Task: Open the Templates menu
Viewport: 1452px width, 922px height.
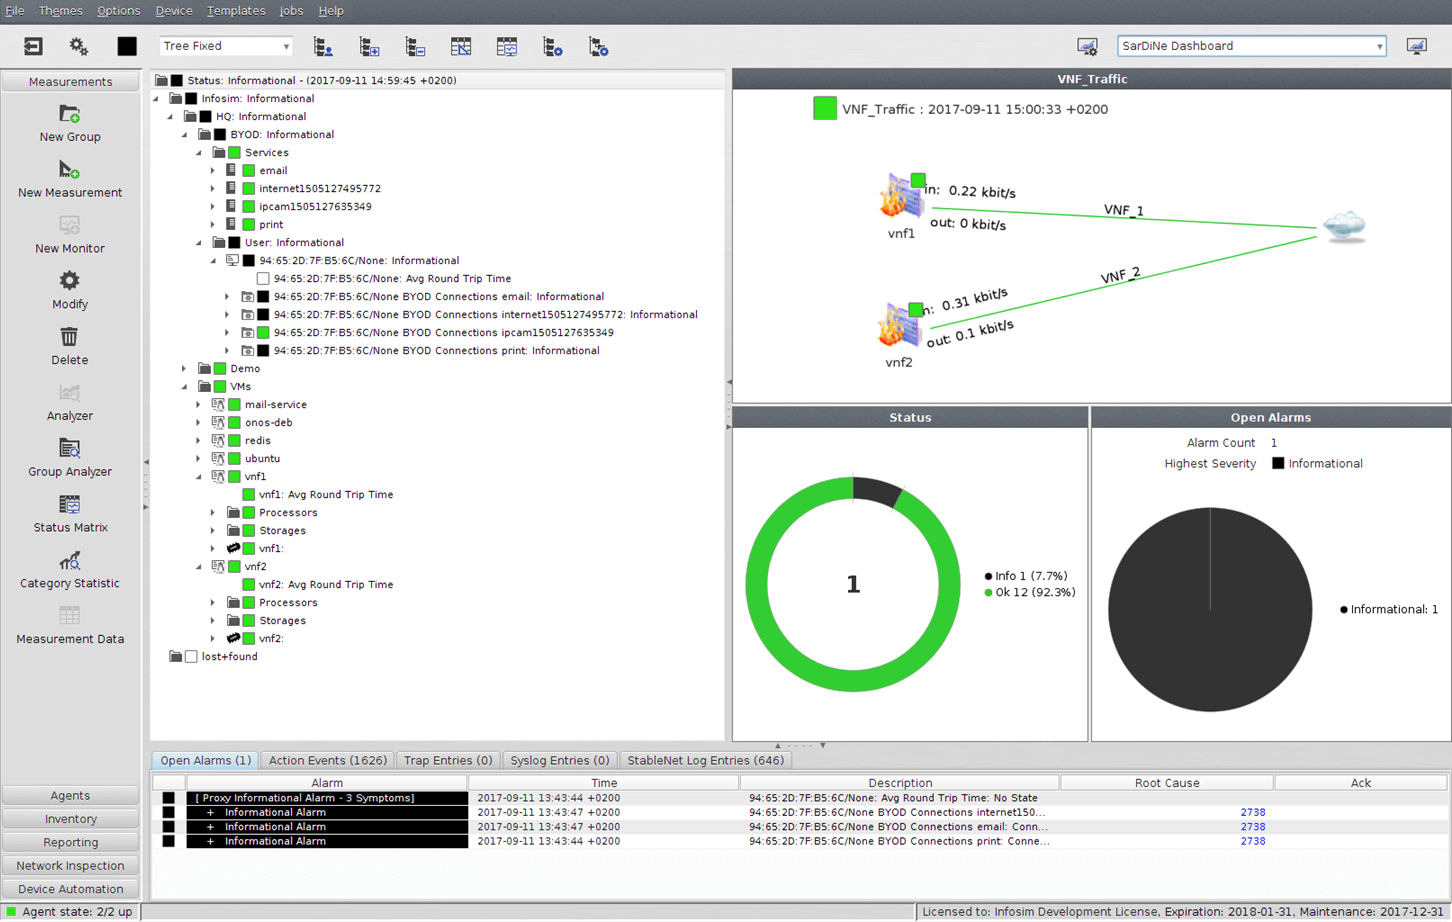Action: [x=236, y=11]
